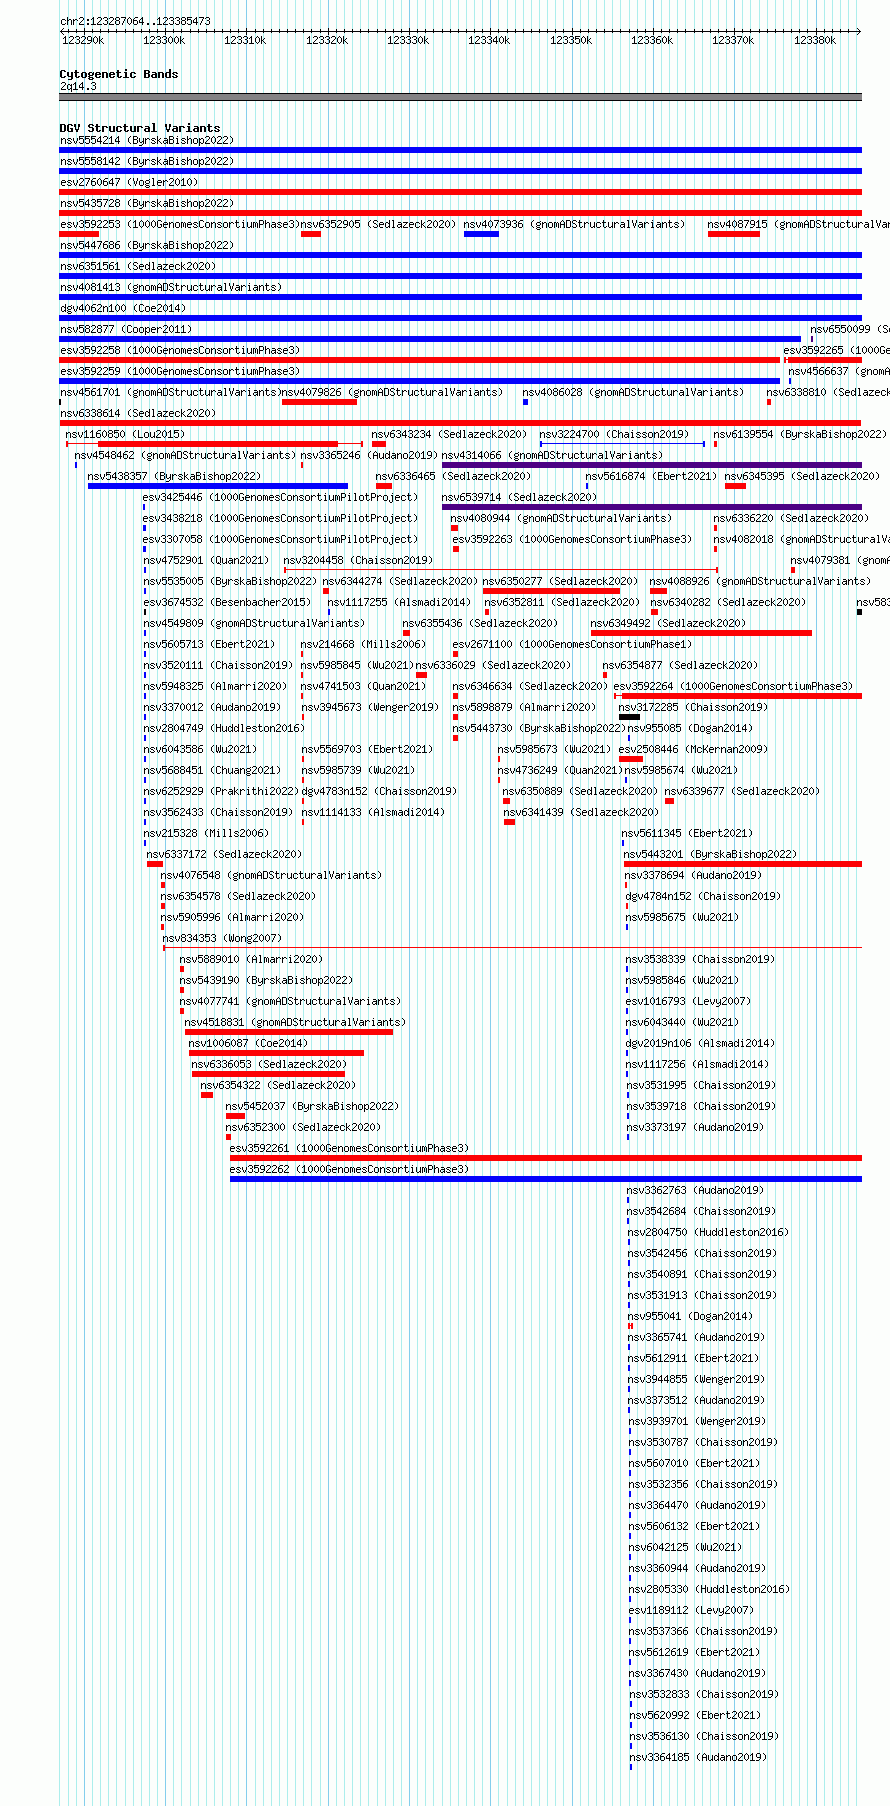Image resolution: width=890 pixels, height=1806 pixels.
Task: Select the esv2760647 (Vogler2010) variant label
Action: click(x=129, y=183)
